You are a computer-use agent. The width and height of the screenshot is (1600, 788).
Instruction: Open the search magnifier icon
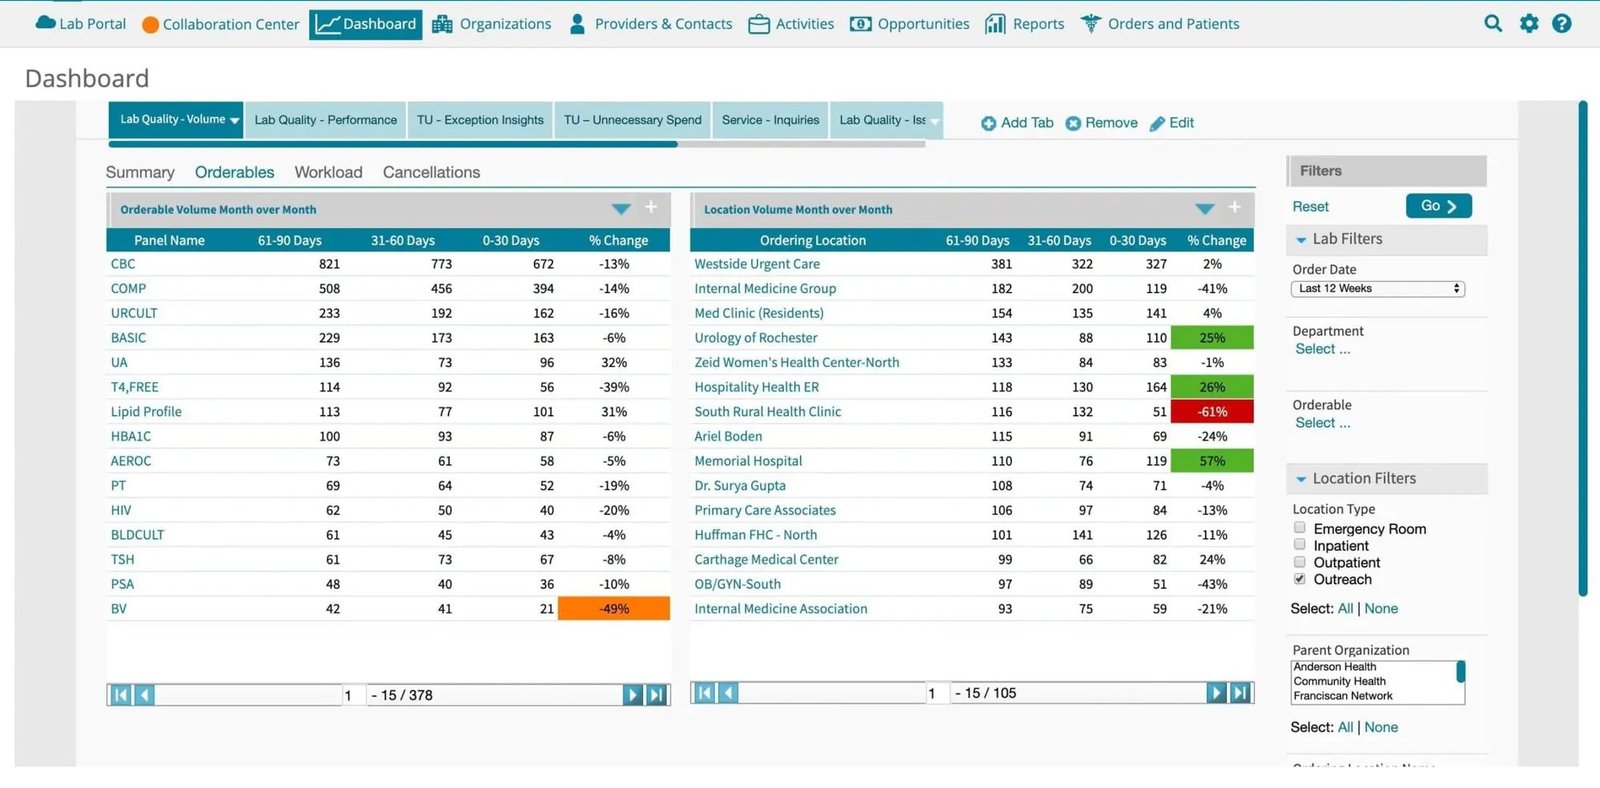point(1493,23)
